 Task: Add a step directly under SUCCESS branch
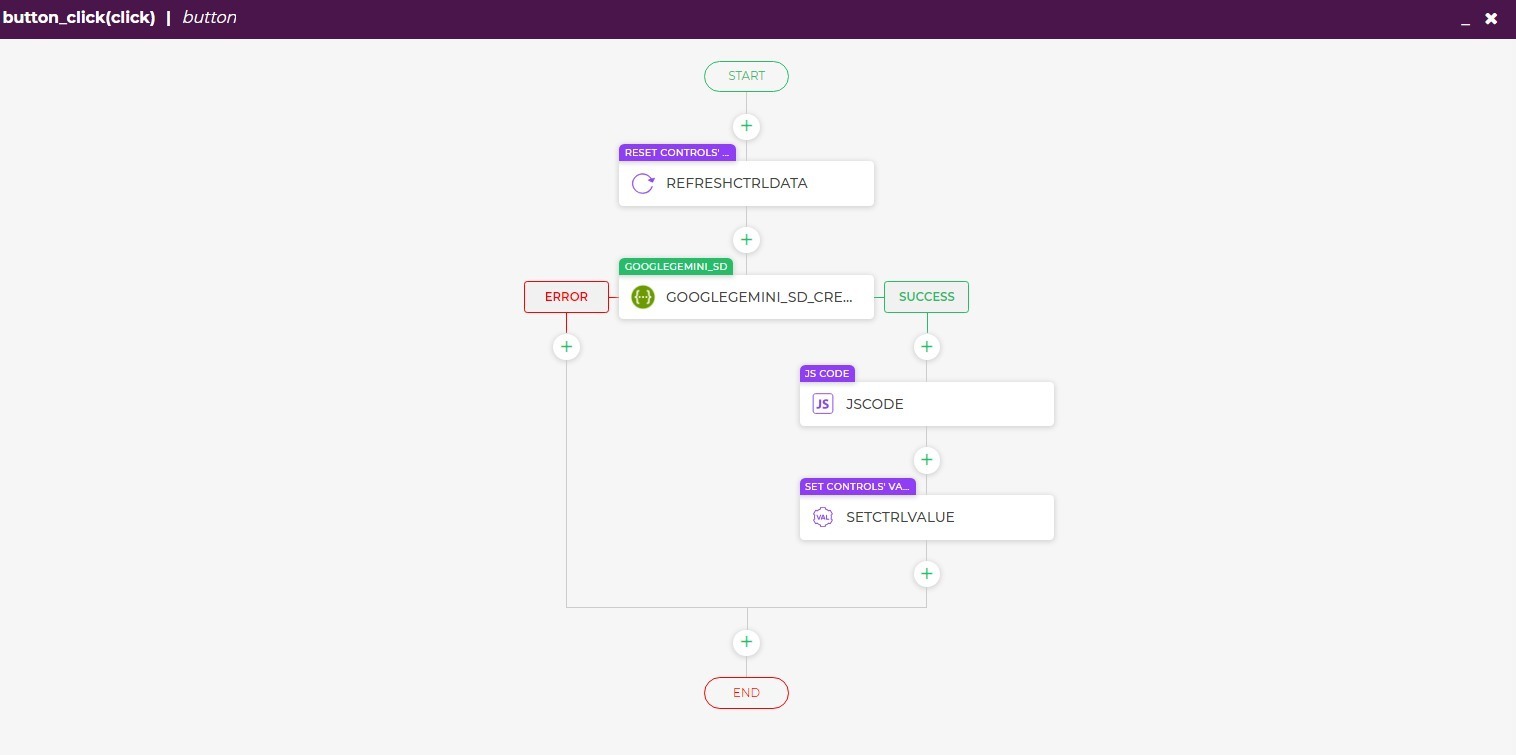click(926, 347)
